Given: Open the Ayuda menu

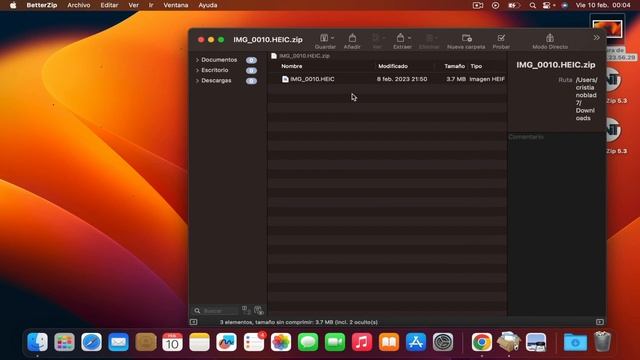Looking at the screenshot, I should pos(208,5).
